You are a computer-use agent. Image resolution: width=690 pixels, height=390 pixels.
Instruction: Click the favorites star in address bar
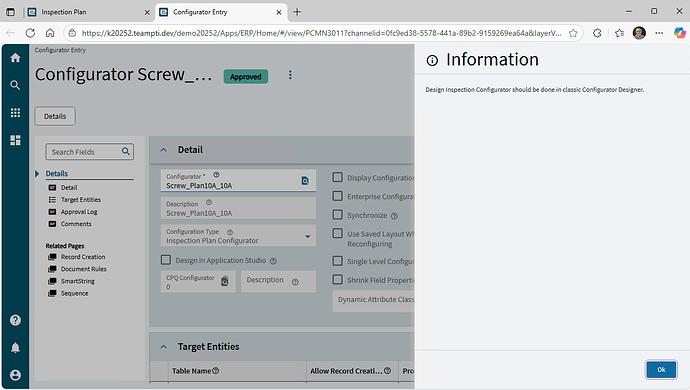(x=573, y=33)
